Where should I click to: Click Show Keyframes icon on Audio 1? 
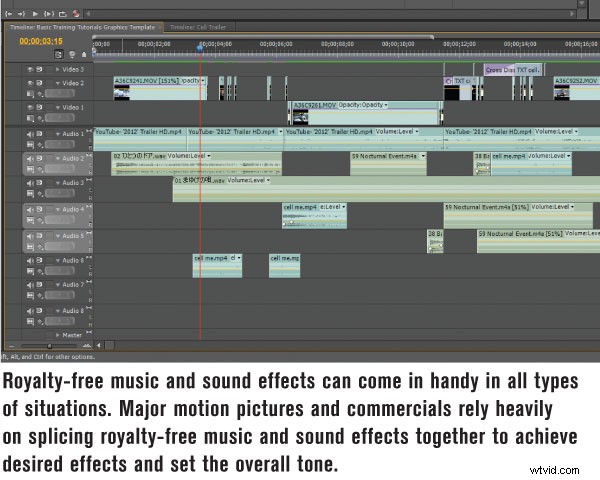coord(41,145)
